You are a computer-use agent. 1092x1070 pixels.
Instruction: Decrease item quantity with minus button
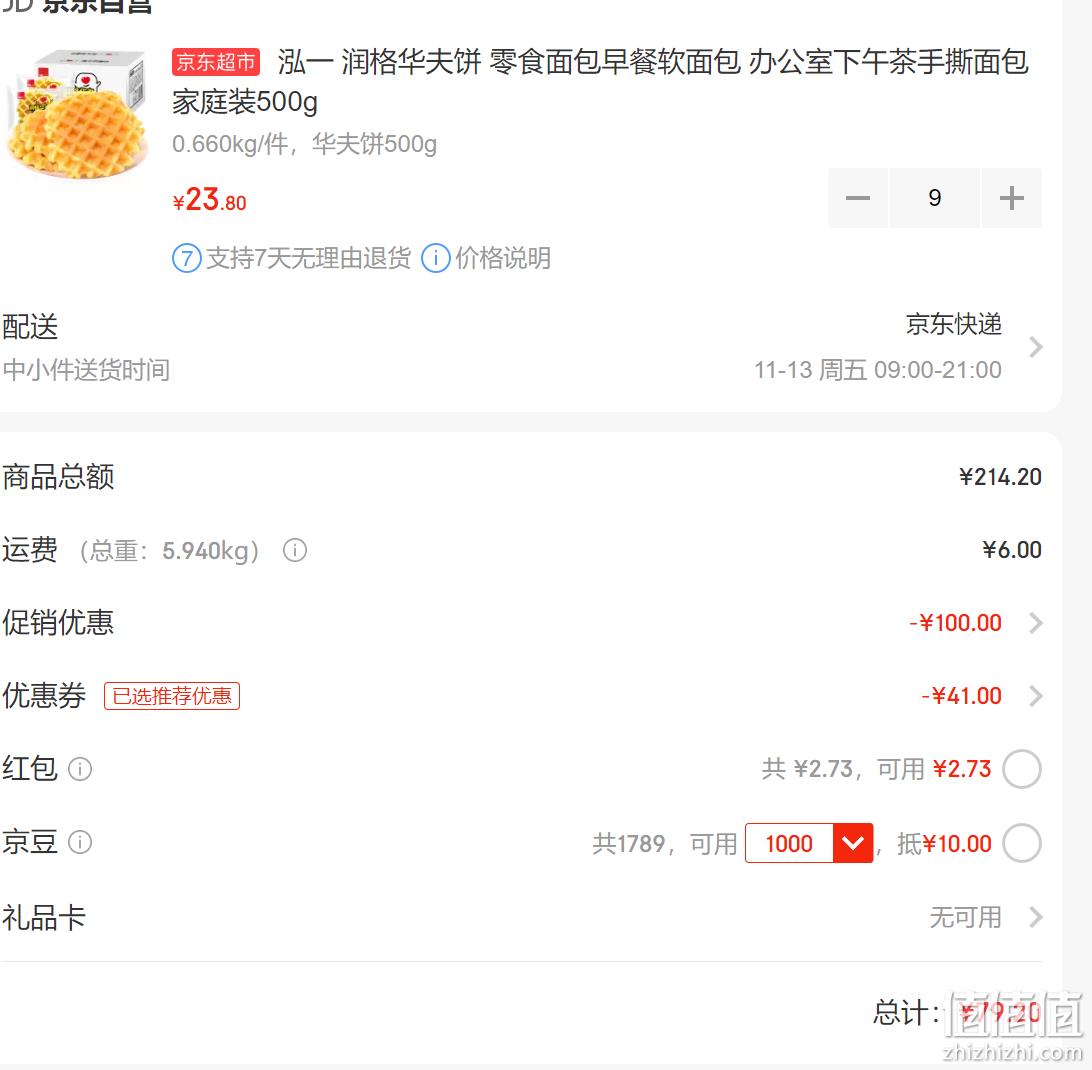click(x=857, y=198)
